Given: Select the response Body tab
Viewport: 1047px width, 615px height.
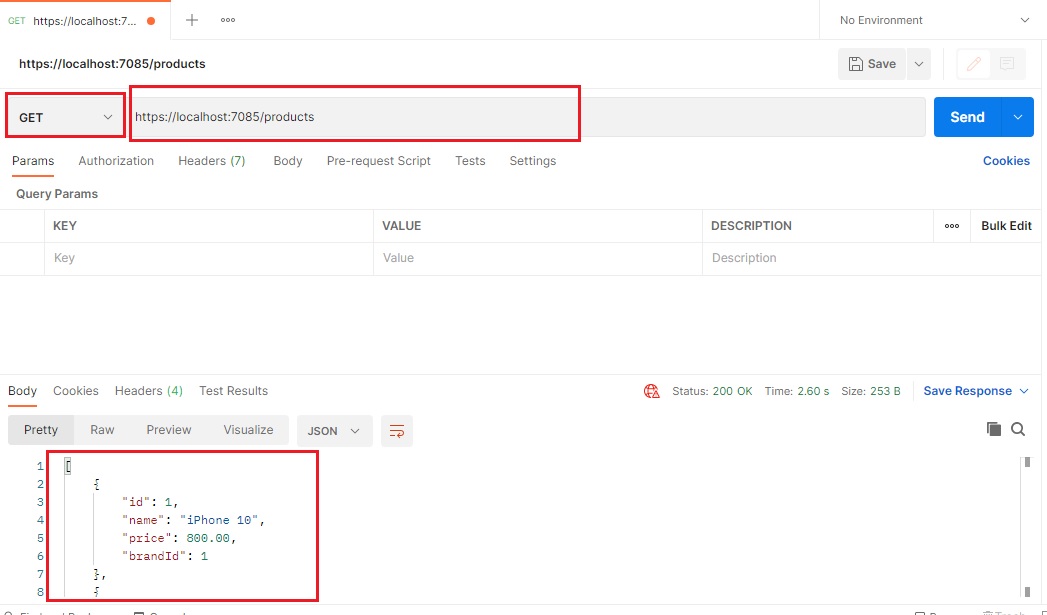Looking at the screenshot, I should point(22,391).
